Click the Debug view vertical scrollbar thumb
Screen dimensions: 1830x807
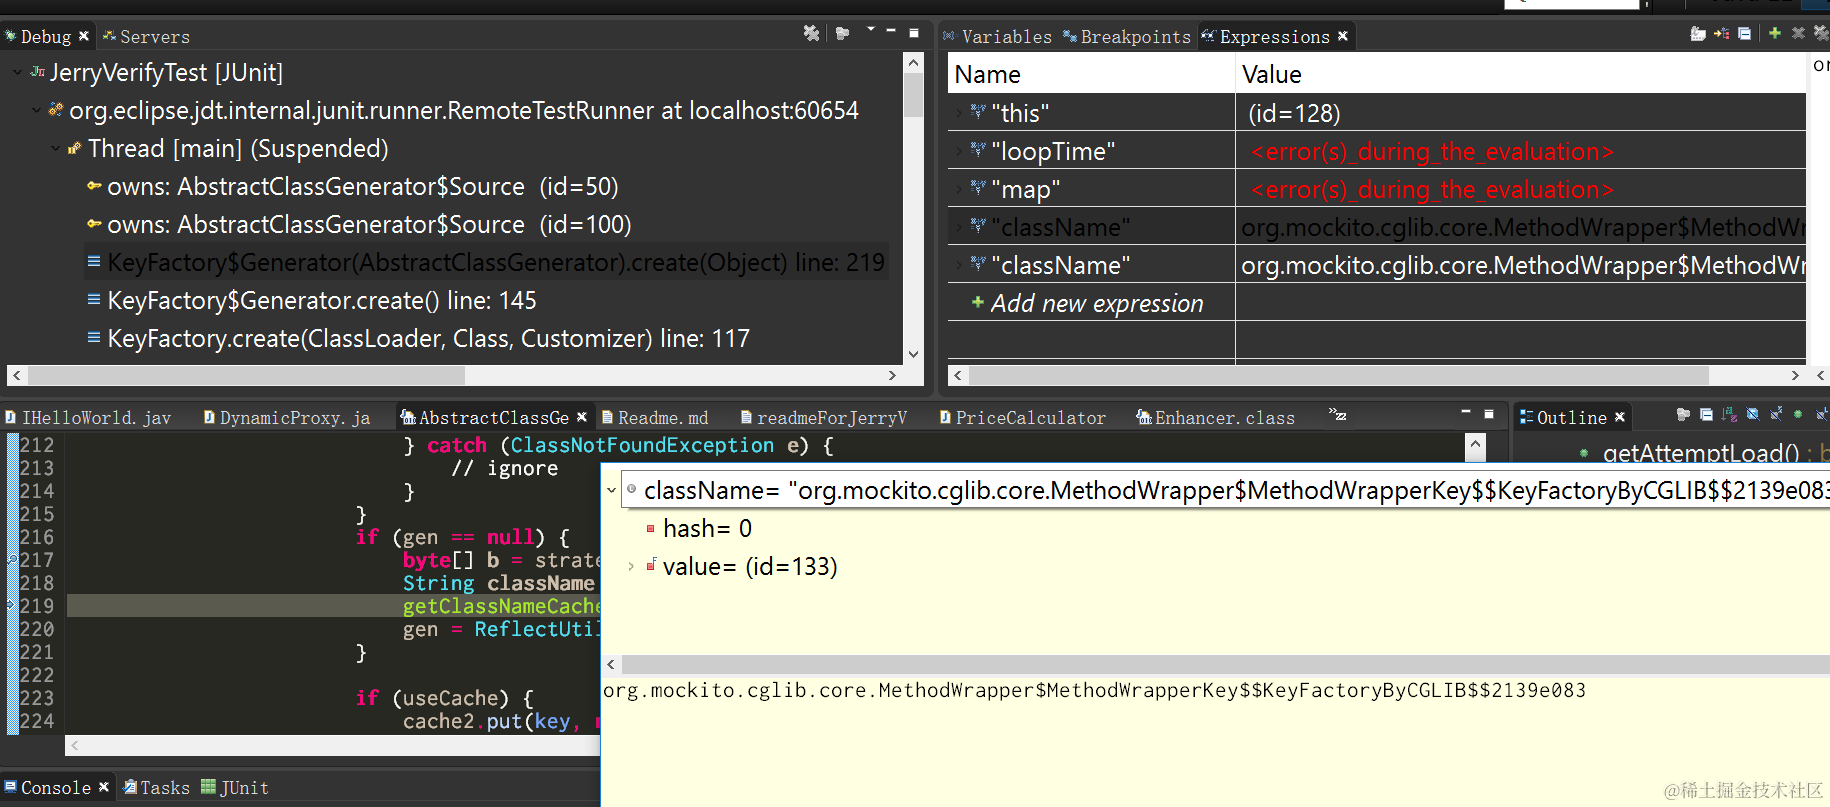pos(913,96)
